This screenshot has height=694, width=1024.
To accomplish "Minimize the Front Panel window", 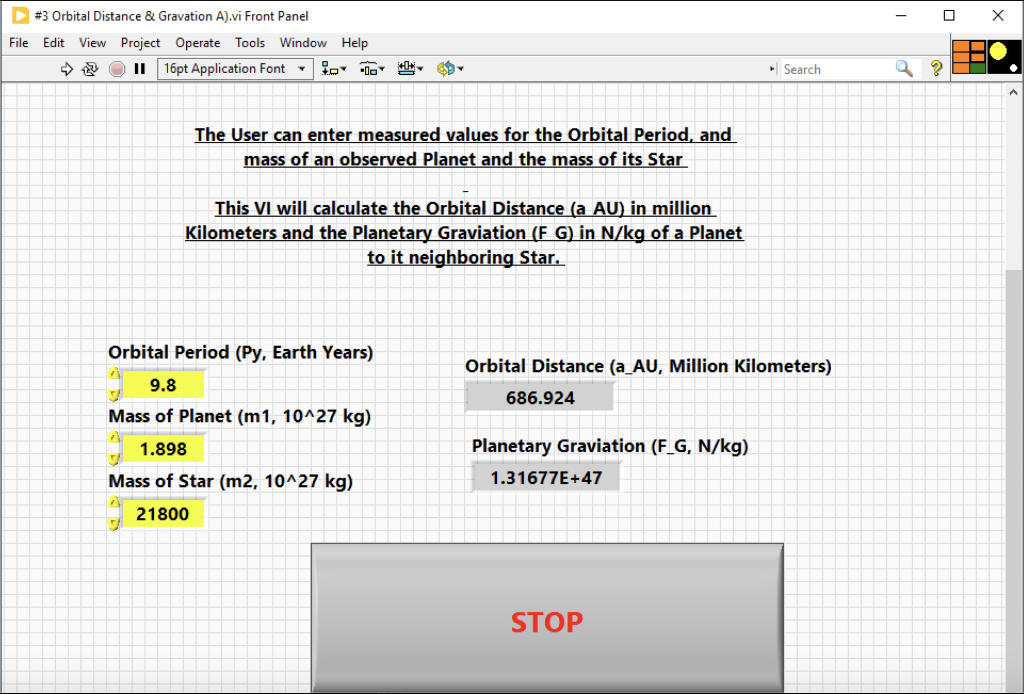I will (901, 16).
